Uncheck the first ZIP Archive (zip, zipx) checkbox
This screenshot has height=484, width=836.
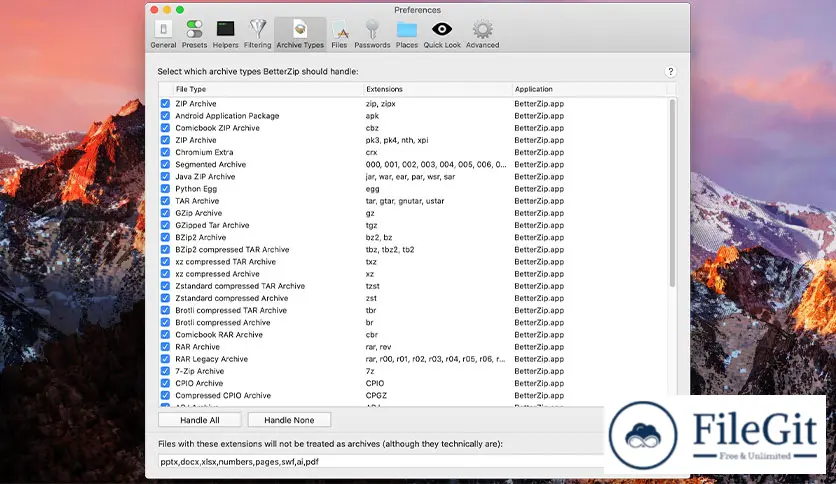(165, 103)
